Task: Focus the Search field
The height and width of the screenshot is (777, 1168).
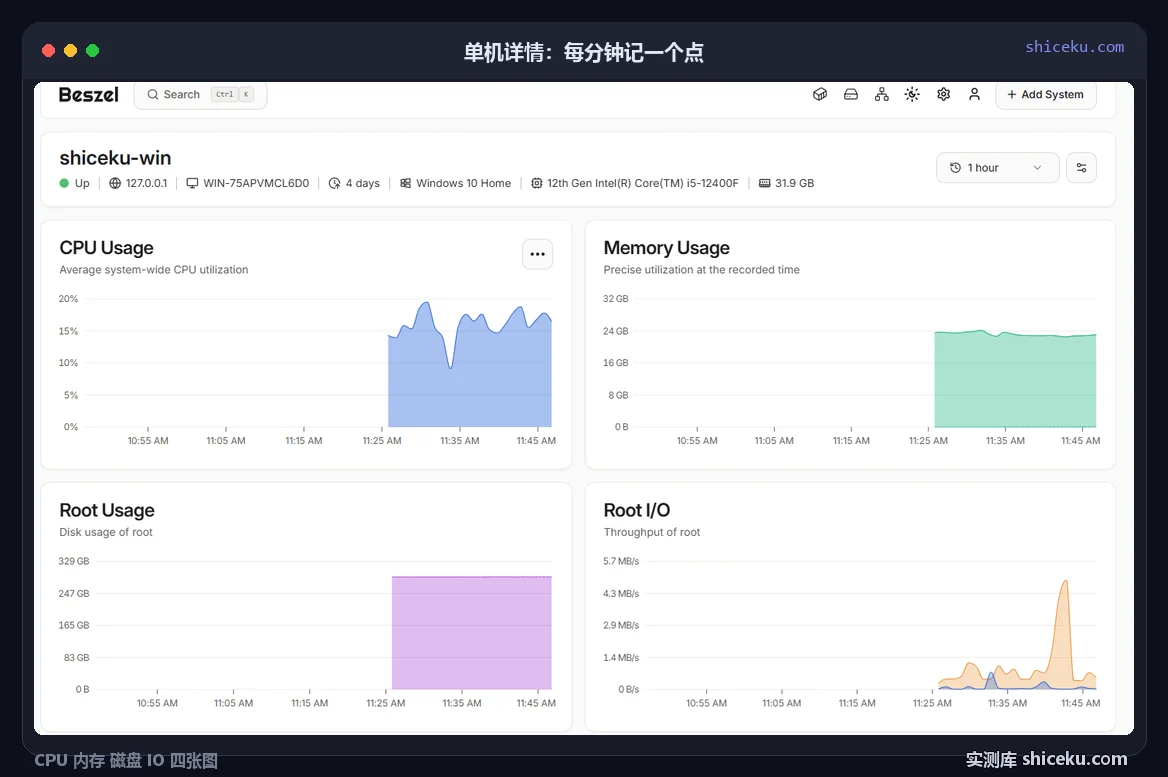Action: click(200, 95)
